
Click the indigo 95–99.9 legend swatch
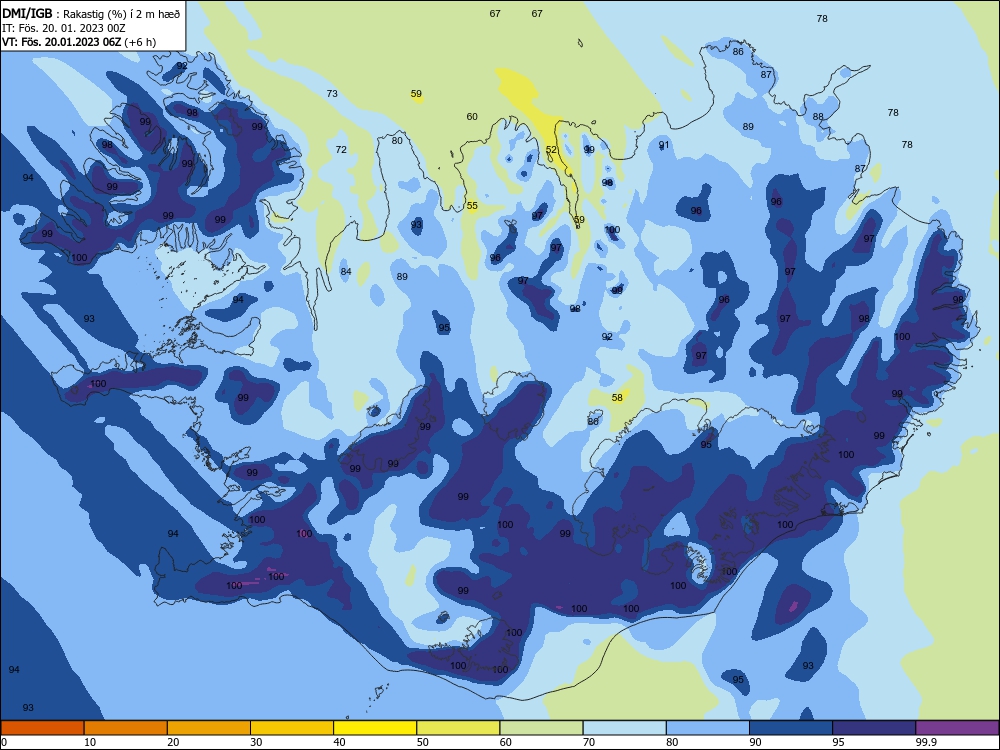point(874,728)
